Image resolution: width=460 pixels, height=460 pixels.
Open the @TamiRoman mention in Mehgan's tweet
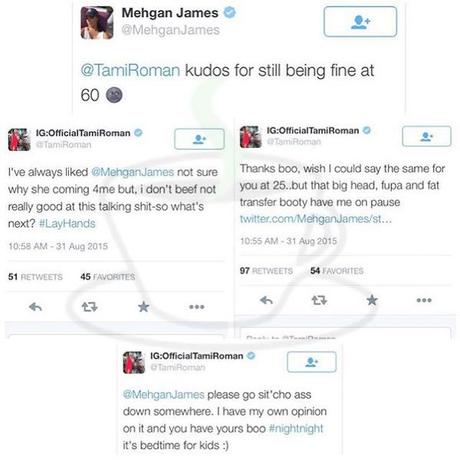point(130,70)
